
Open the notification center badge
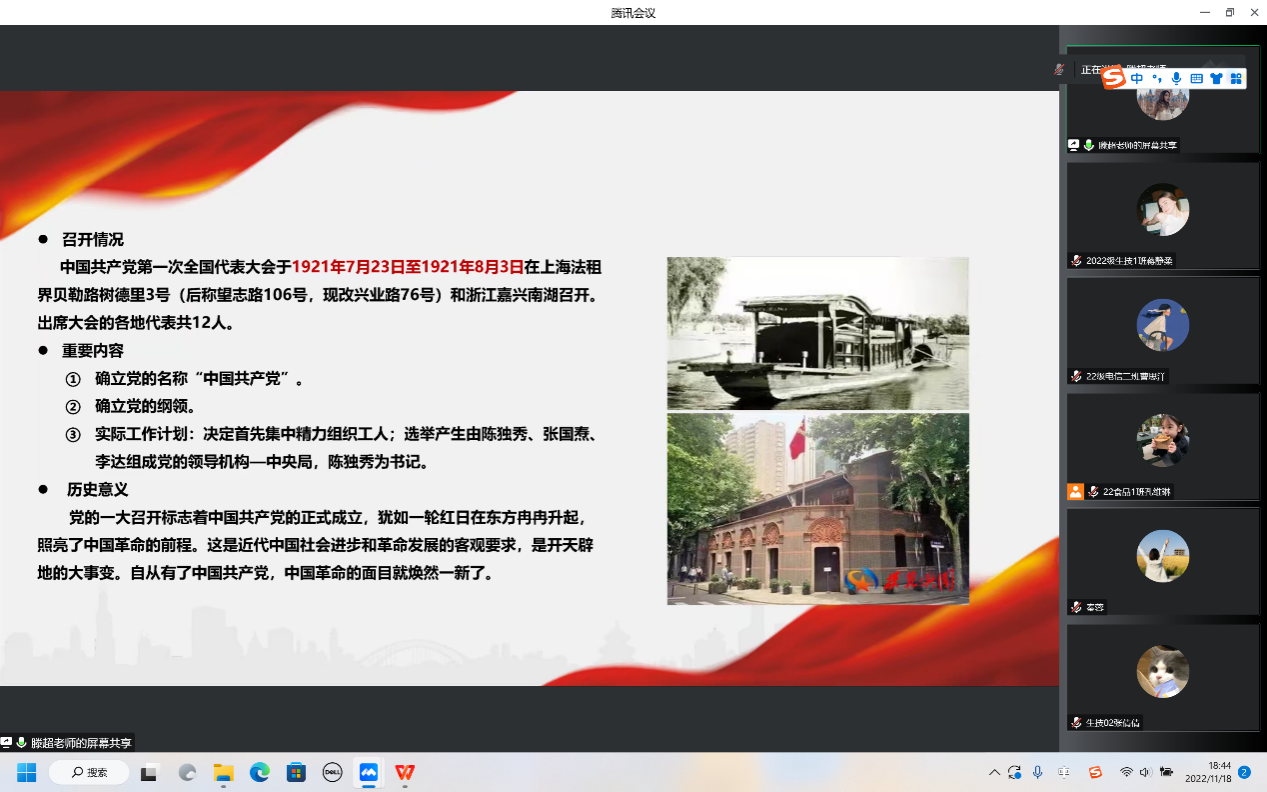pyautogui.click(x=1244, y=772)
